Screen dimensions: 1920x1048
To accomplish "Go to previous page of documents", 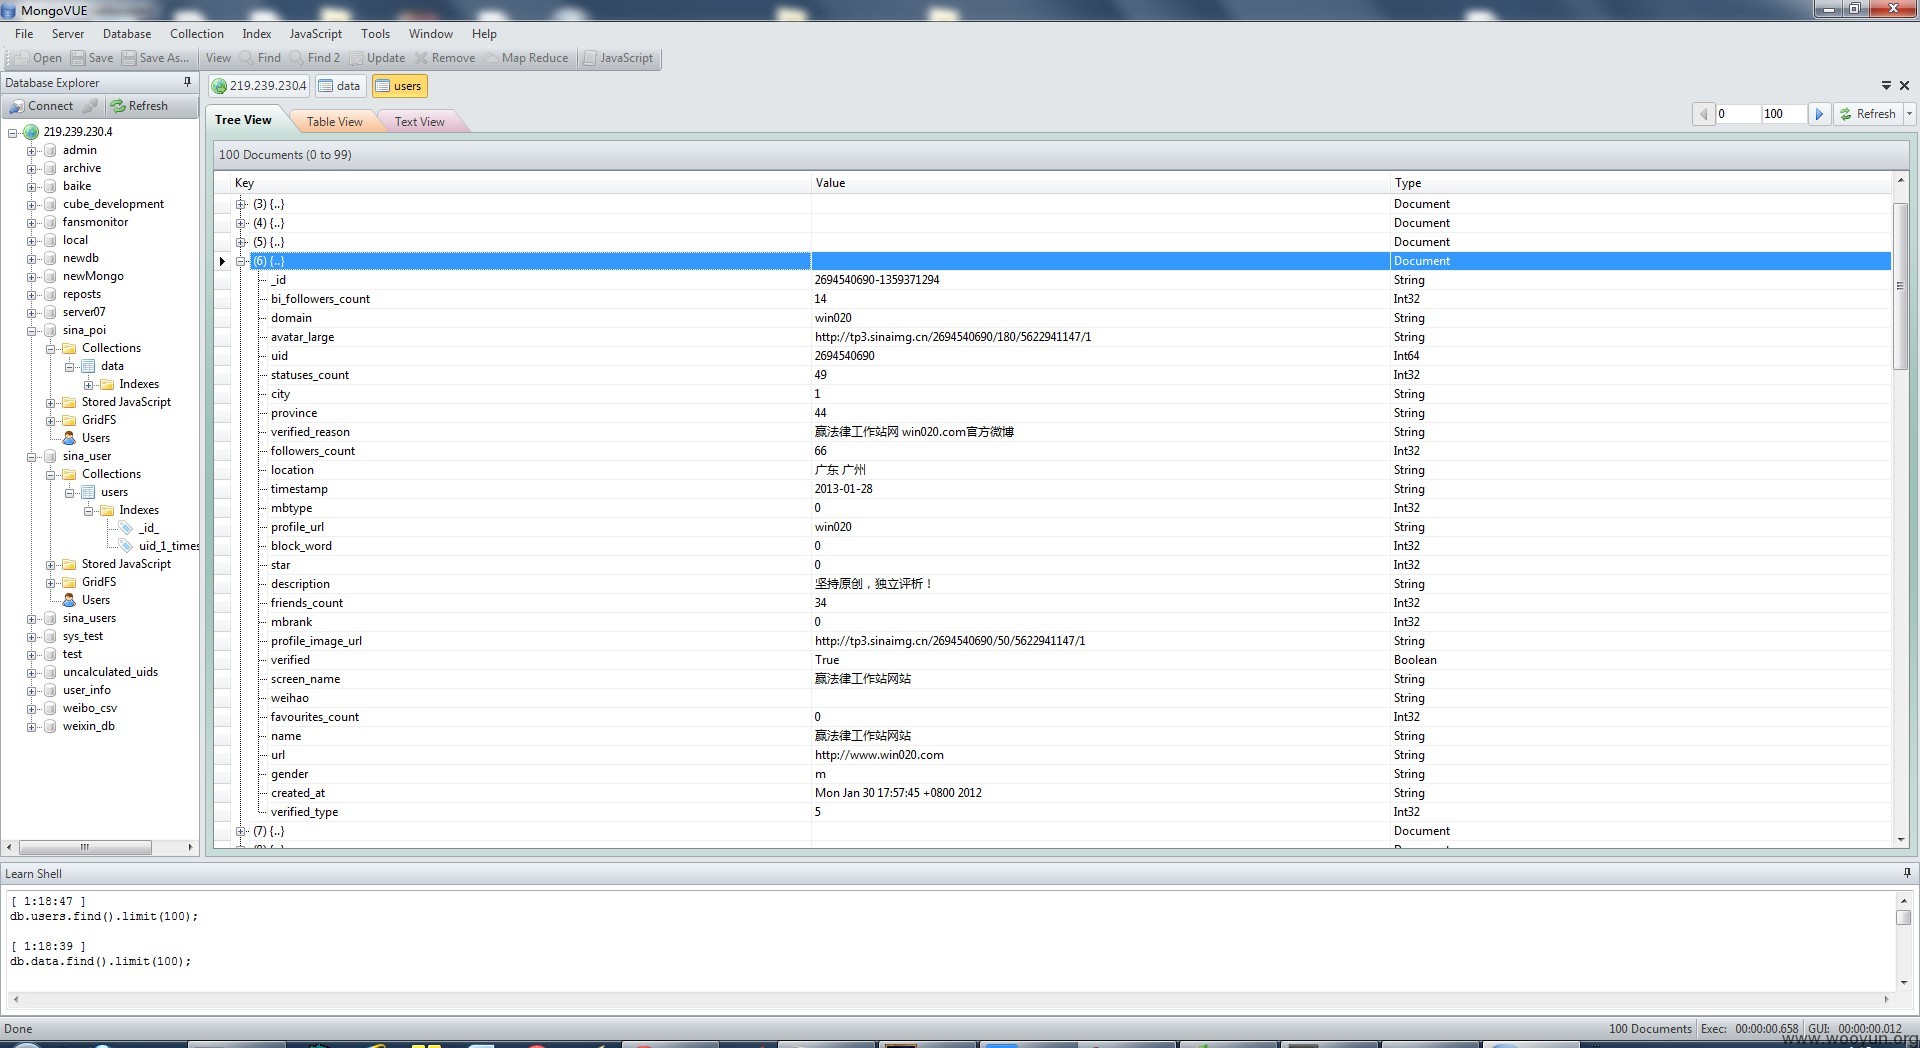I will click(1703, 114).
